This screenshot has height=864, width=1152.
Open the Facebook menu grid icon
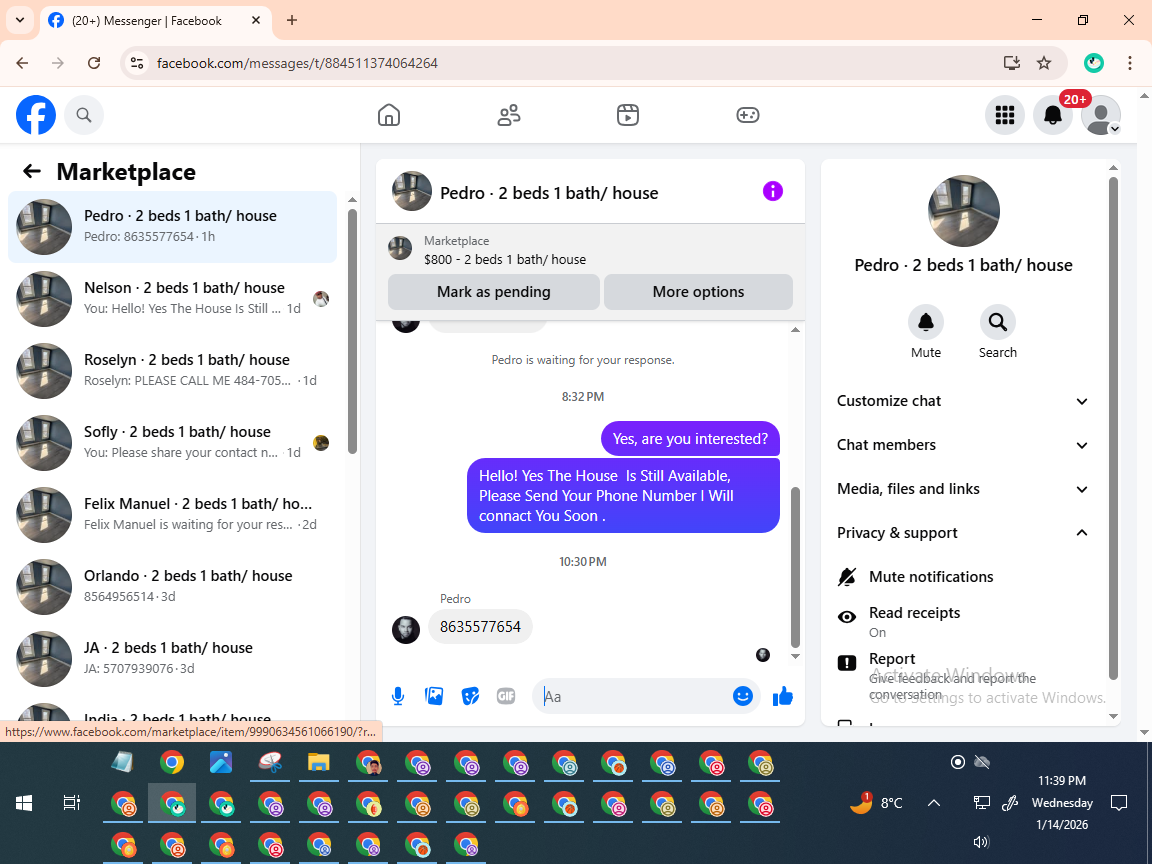tap(1004, 115)
